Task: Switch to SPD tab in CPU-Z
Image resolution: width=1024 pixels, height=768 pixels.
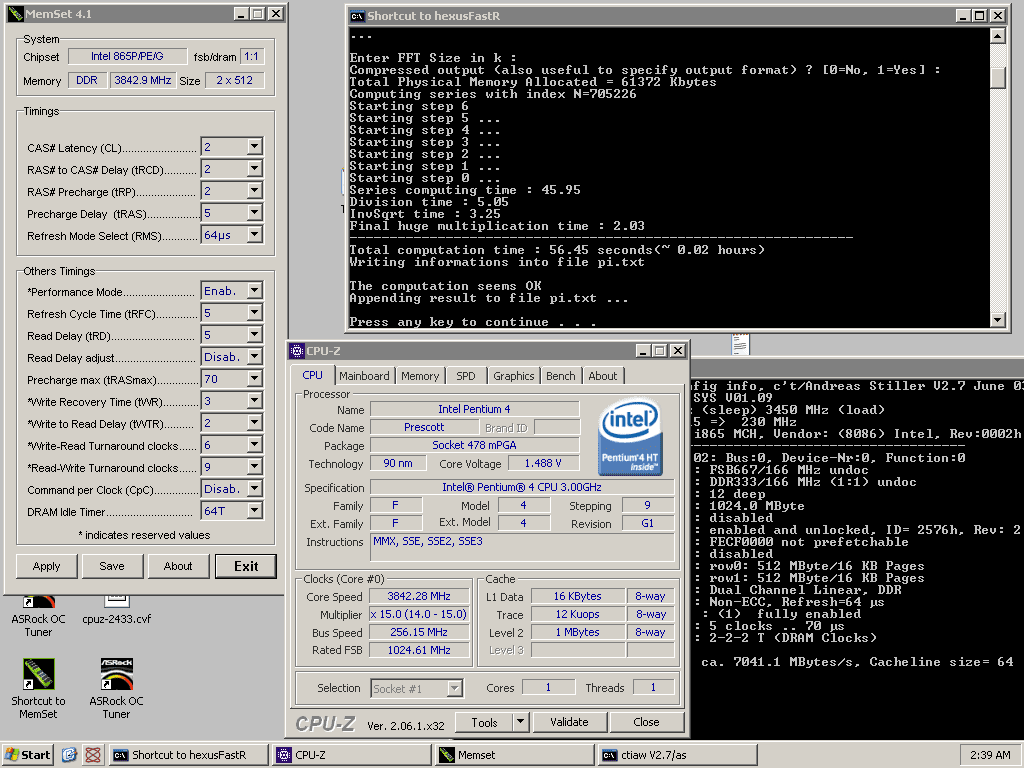Action: pos(466,376)
